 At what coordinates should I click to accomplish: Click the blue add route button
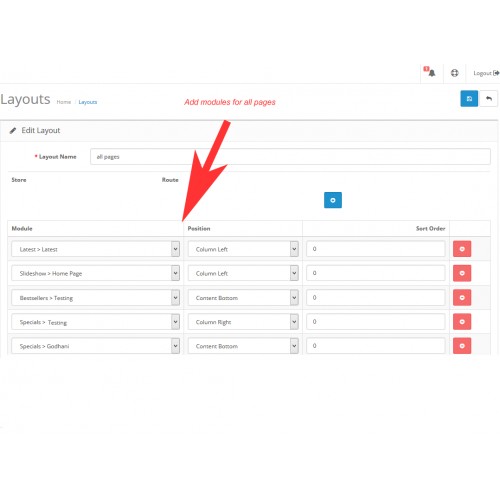click(333, 200)
